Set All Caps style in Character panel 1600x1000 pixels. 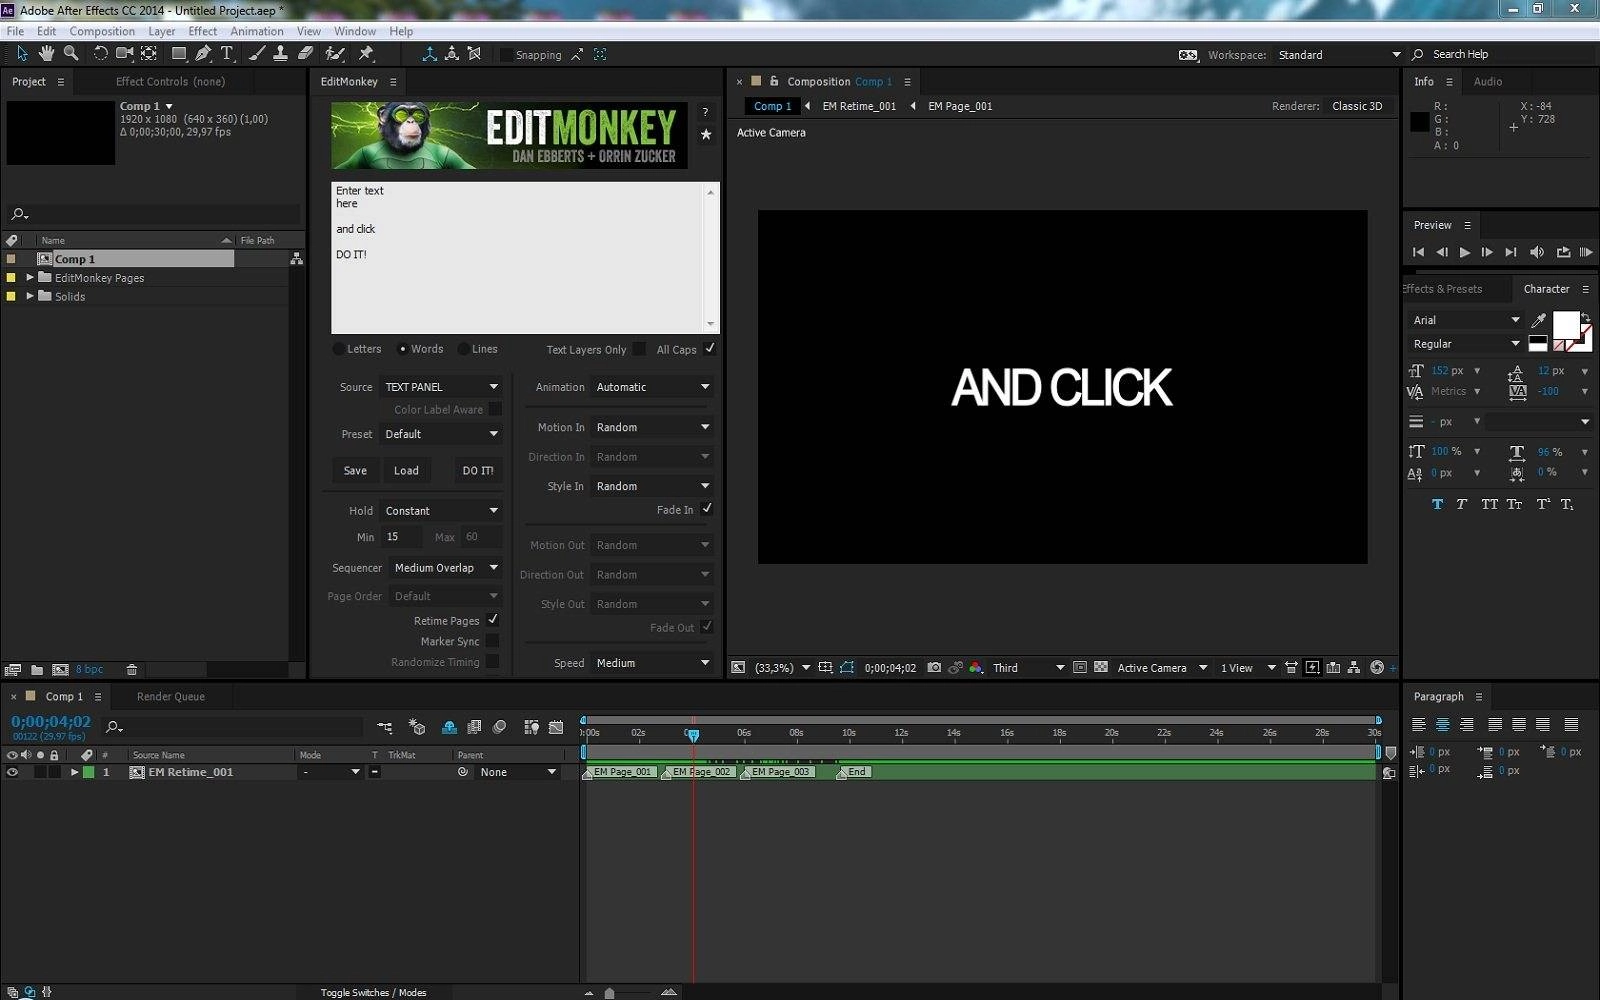pos(1489,504)
